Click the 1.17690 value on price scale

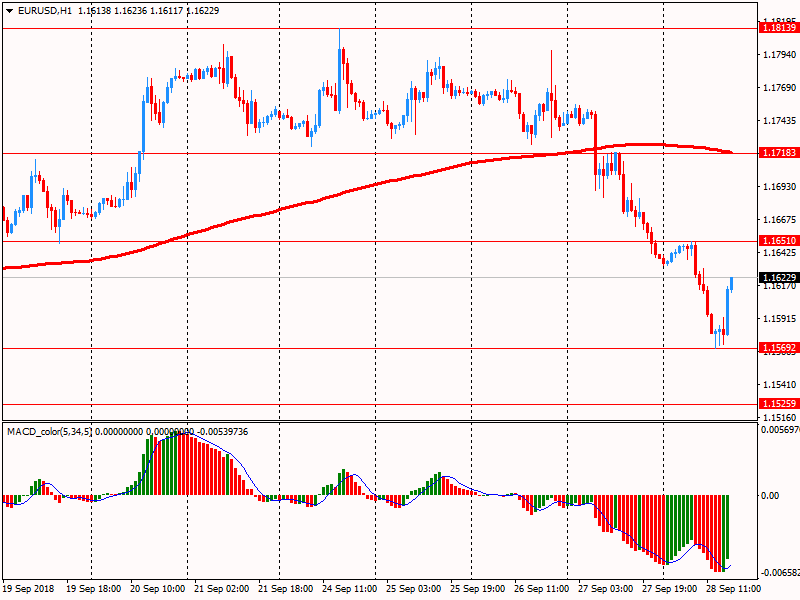[778, 88]
